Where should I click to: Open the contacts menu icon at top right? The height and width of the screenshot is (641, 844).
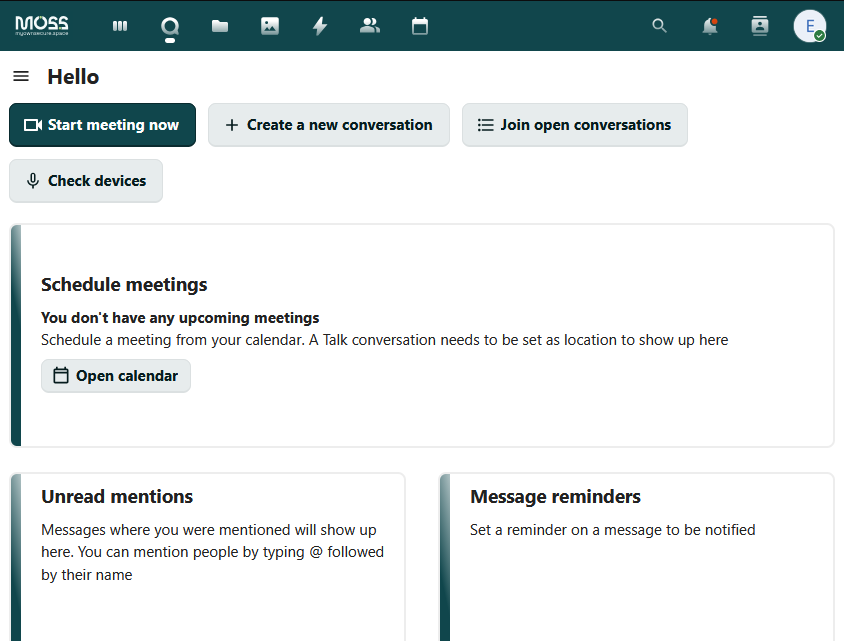[x=759, y=26]
